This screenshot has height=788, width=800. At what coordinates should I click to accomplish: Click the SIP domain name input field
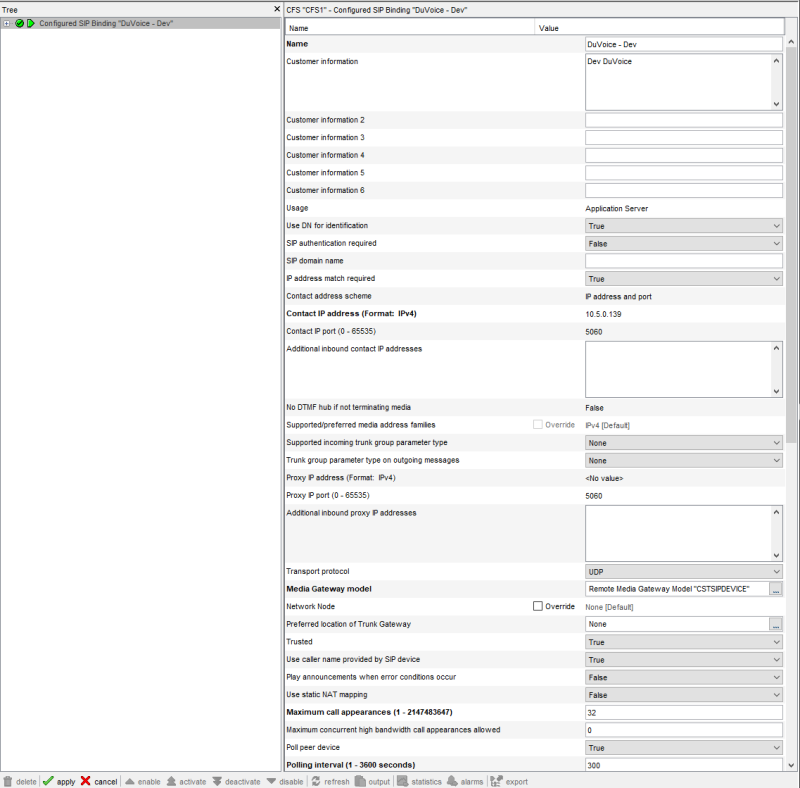(684, 261)
